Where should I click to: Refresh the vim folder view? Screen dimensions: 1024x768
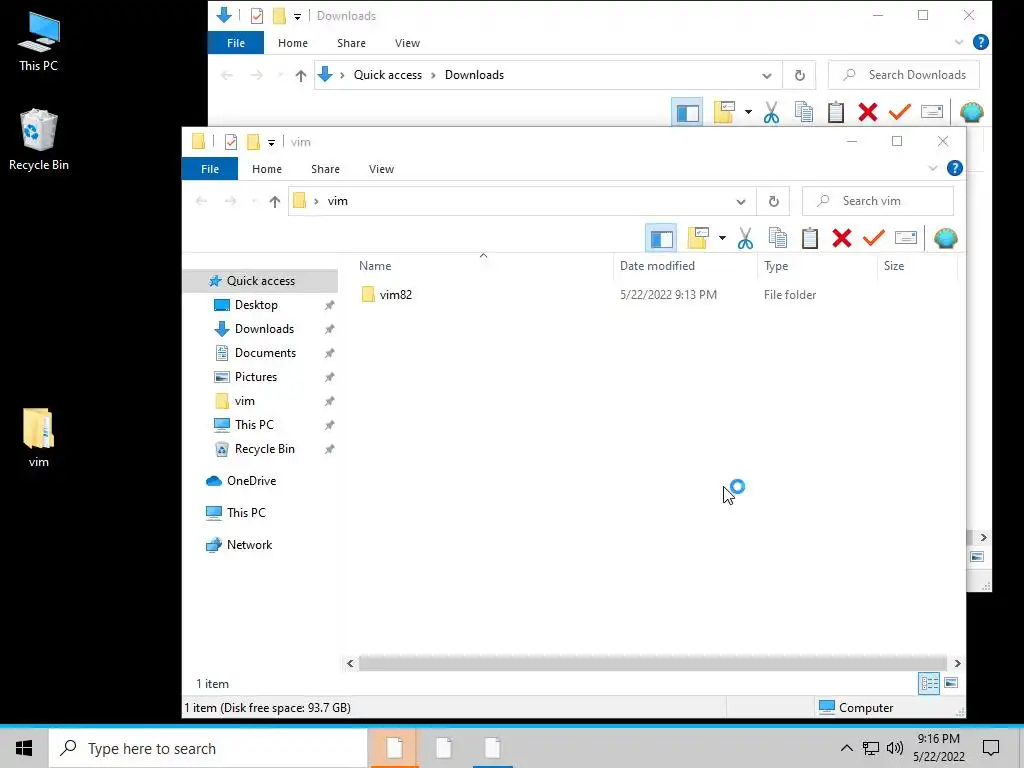(x=773, y=201)
